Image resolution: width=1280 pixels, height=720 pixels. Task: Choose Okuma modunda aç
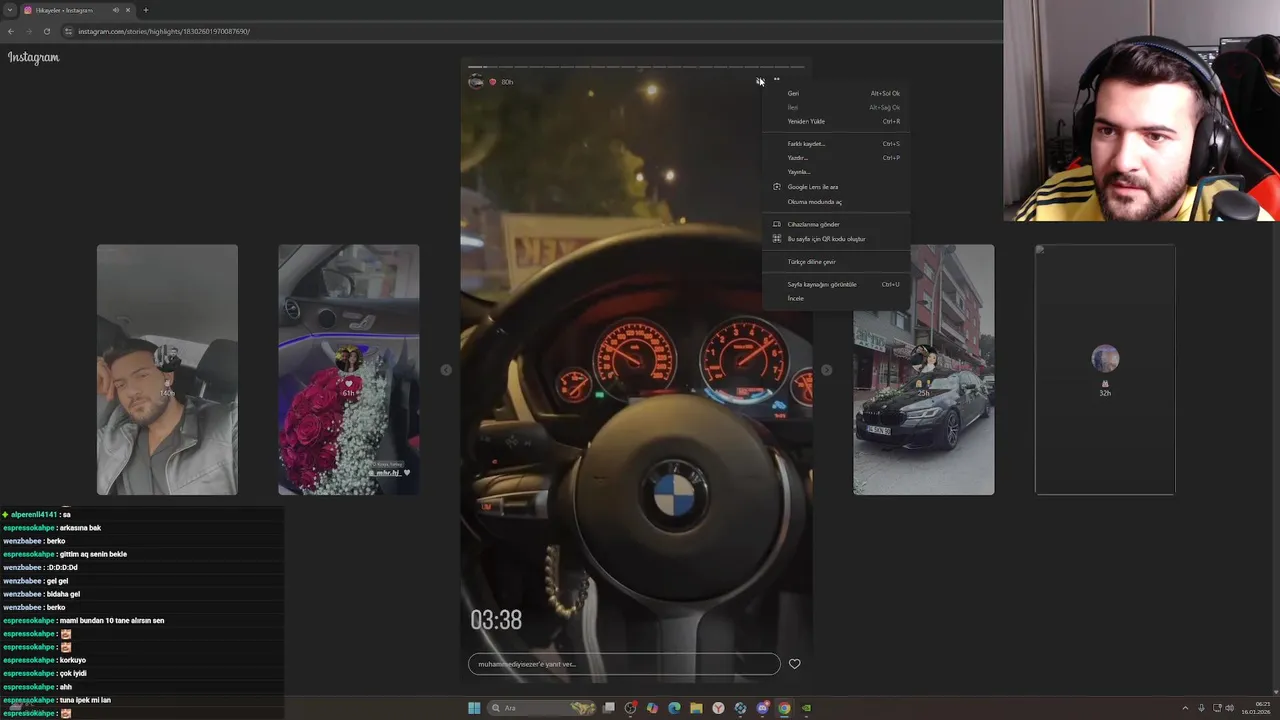click(836, 202)
